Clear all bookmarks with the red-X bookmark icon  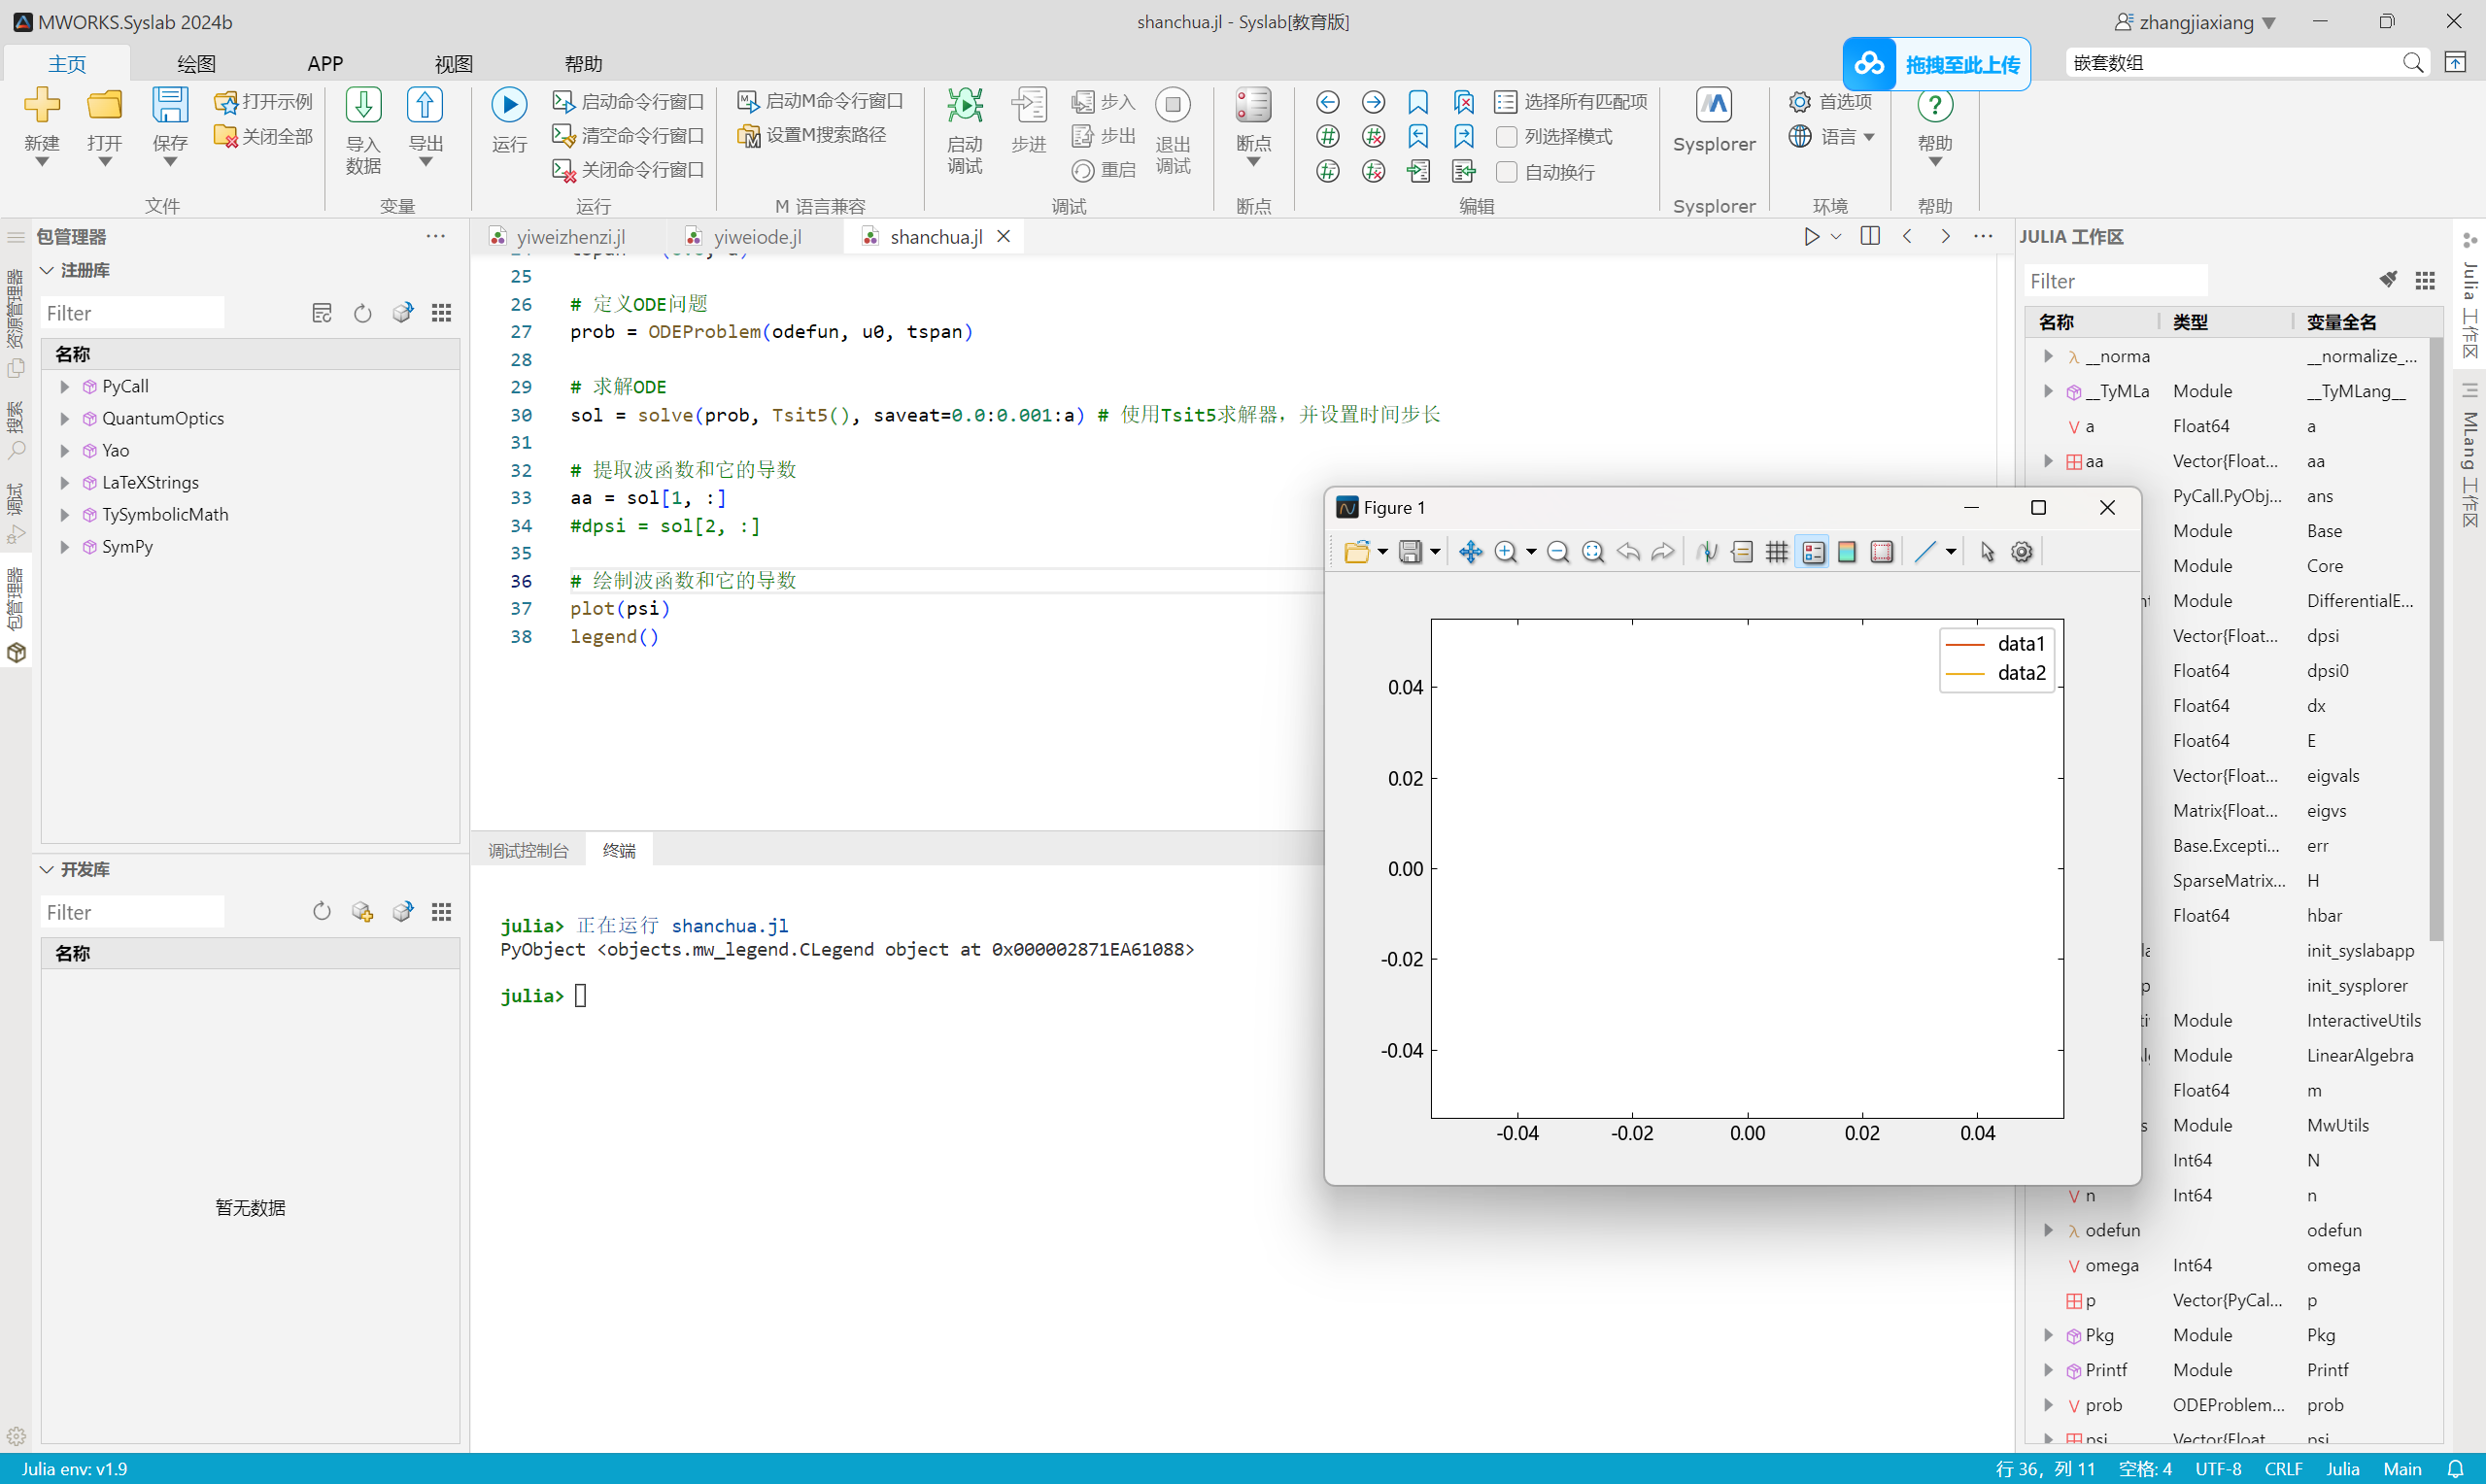pyautogui.click(x=1464, y=102)
